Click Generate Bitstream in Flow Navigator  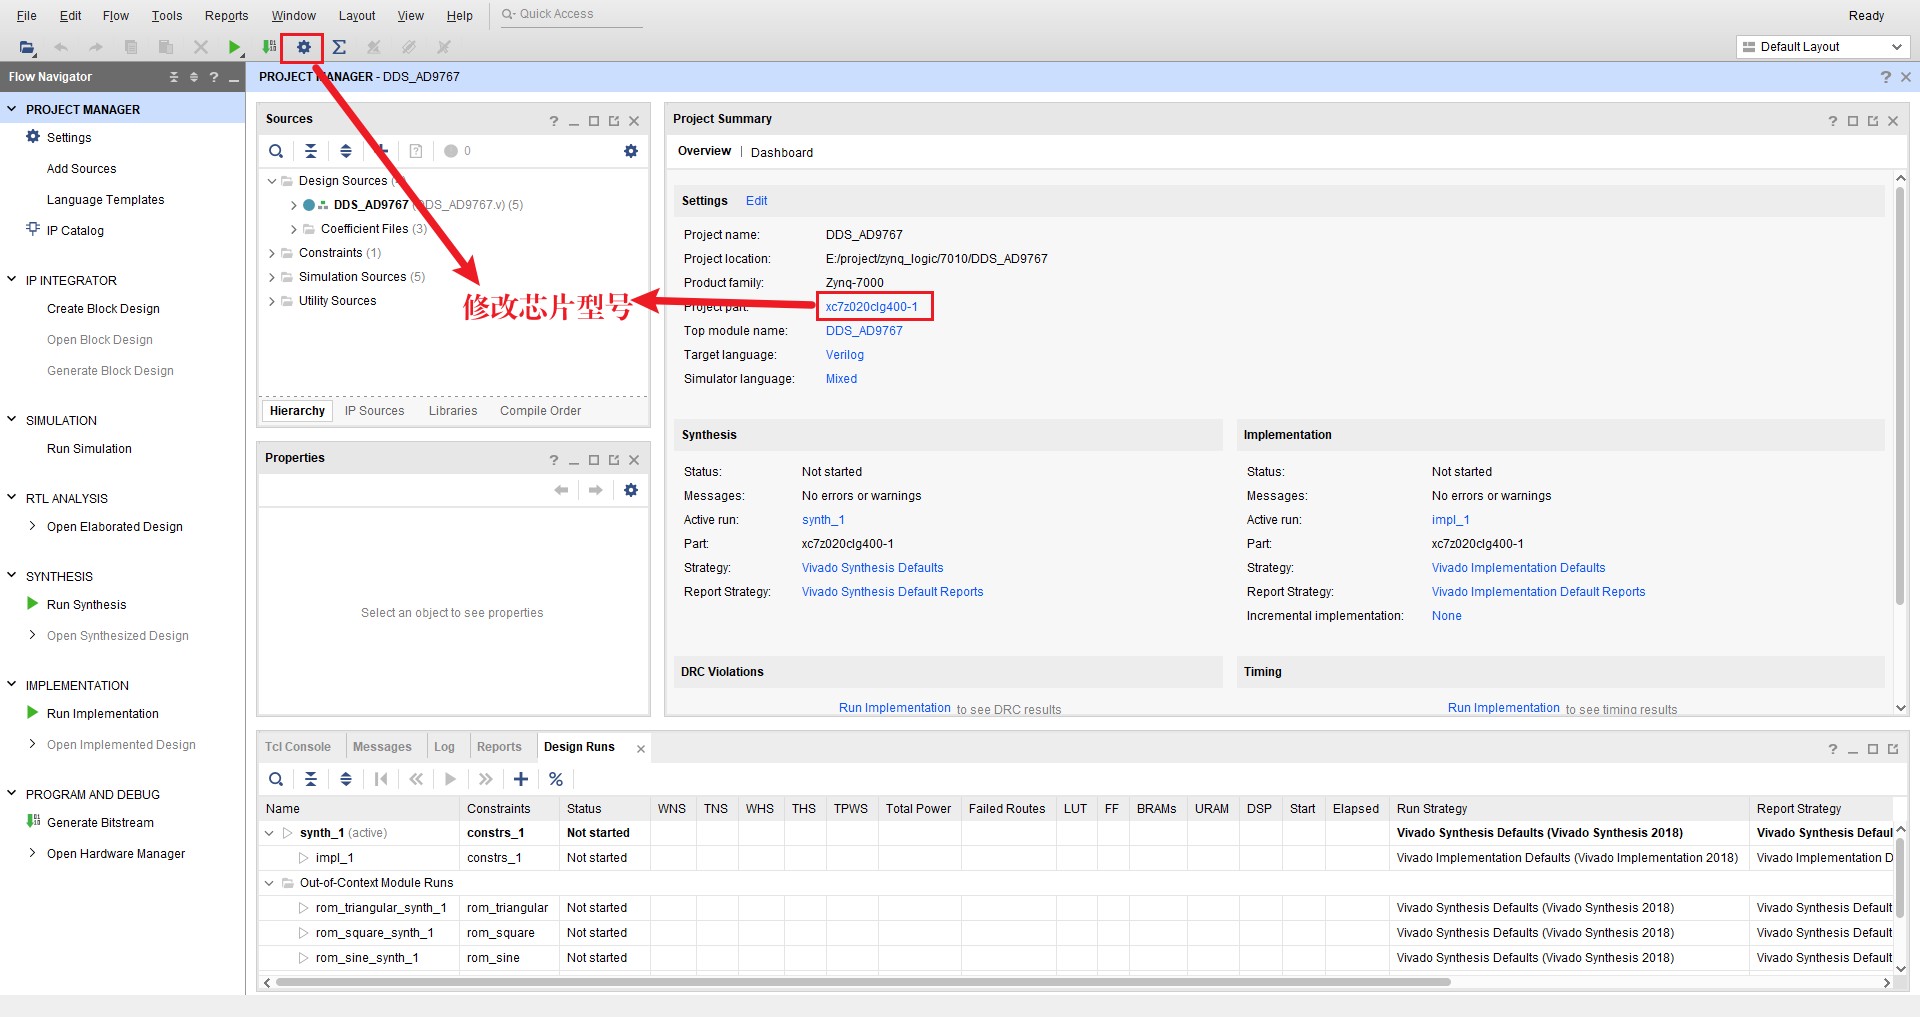(100, 823)
